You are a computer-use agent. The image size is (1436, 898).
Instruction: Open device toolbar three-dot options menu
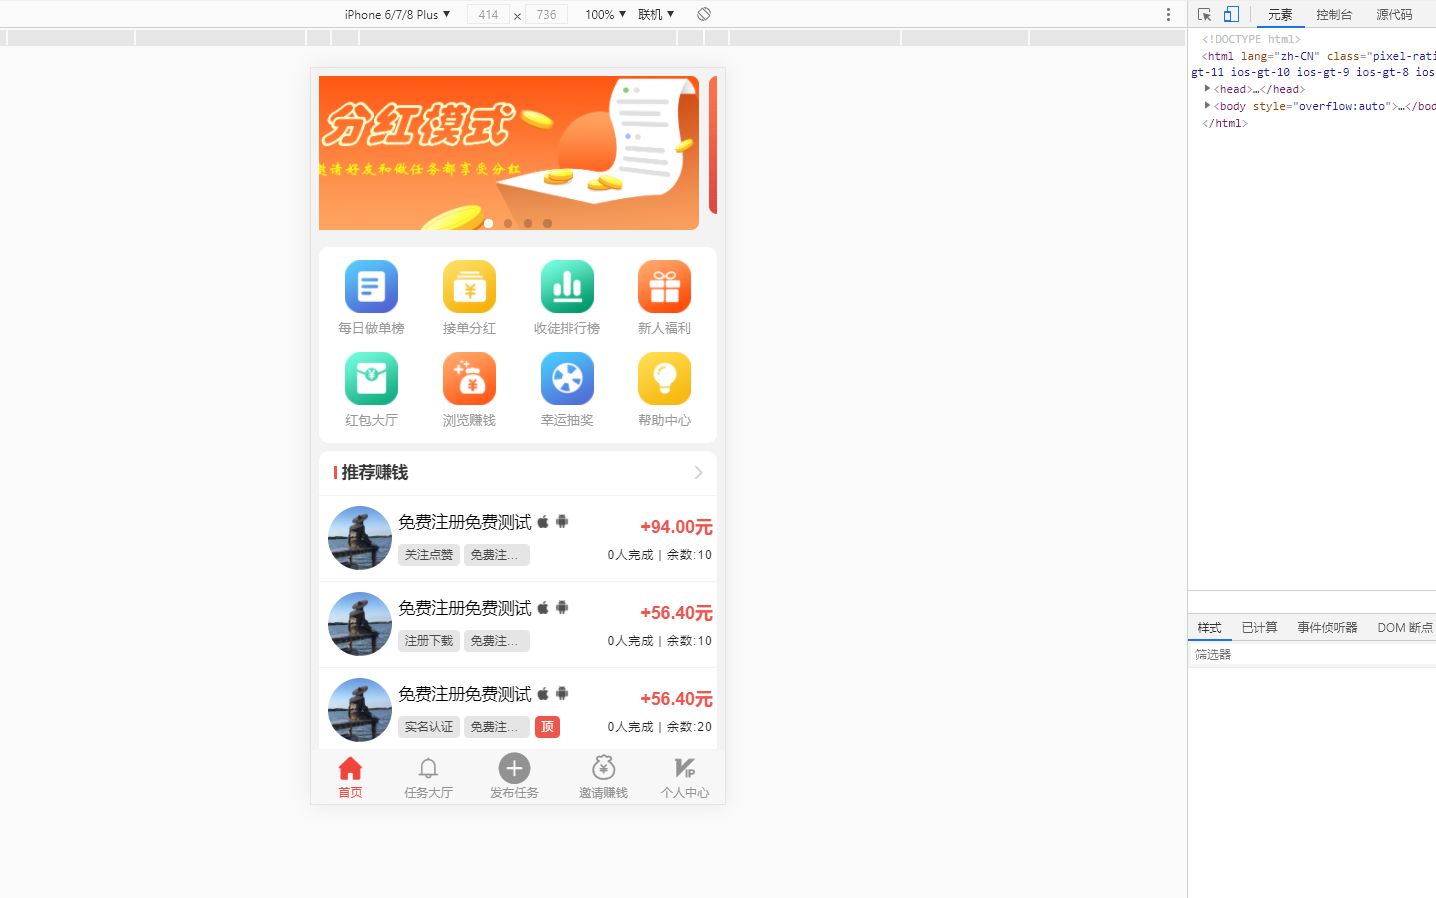tap(1168, 14)
